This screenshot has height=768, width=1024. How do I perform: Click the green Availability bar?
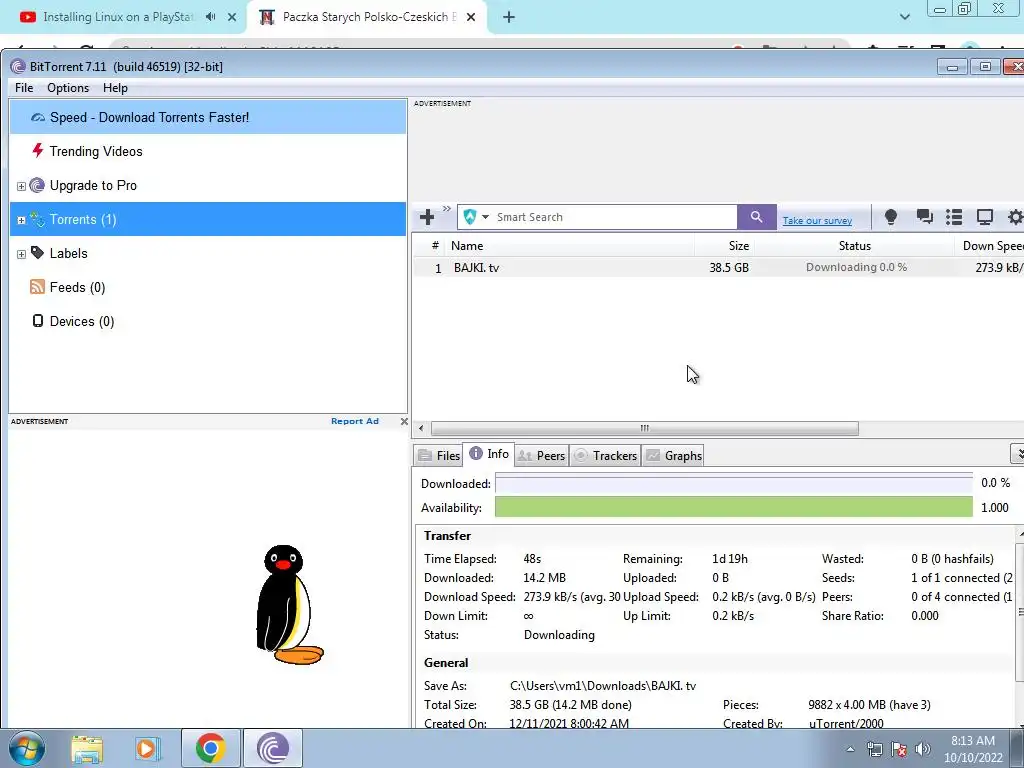(x=733, y=507)
